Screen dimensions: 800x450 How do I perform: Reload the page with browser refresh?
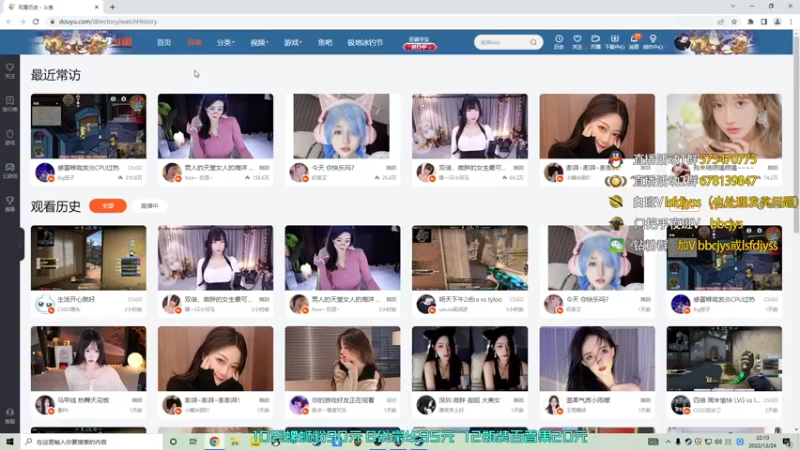36,21
